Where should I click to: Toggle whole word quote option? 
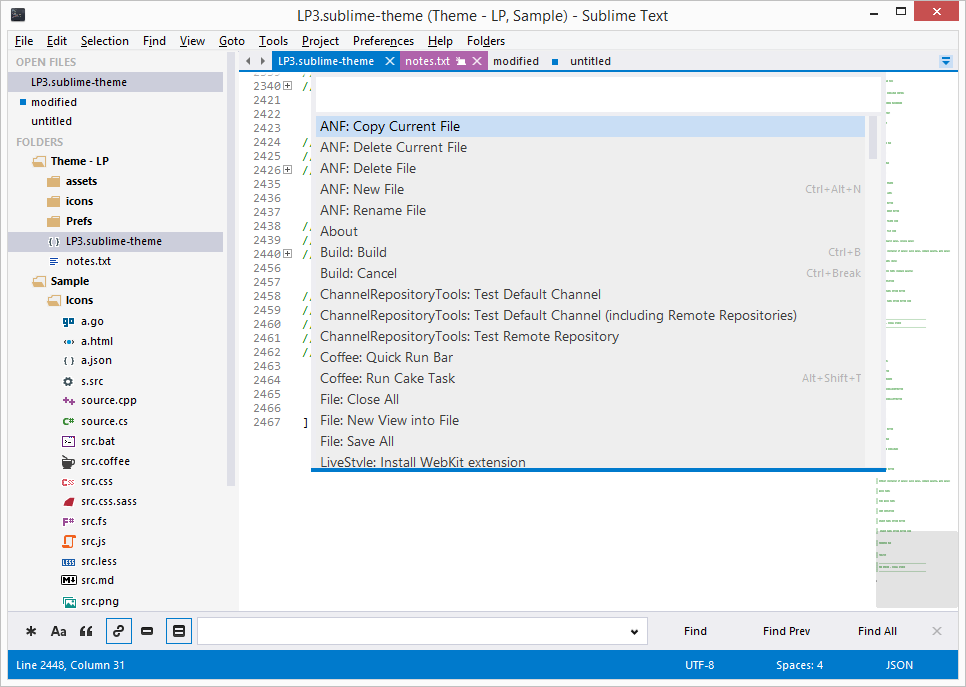click(x=86, y=631)
